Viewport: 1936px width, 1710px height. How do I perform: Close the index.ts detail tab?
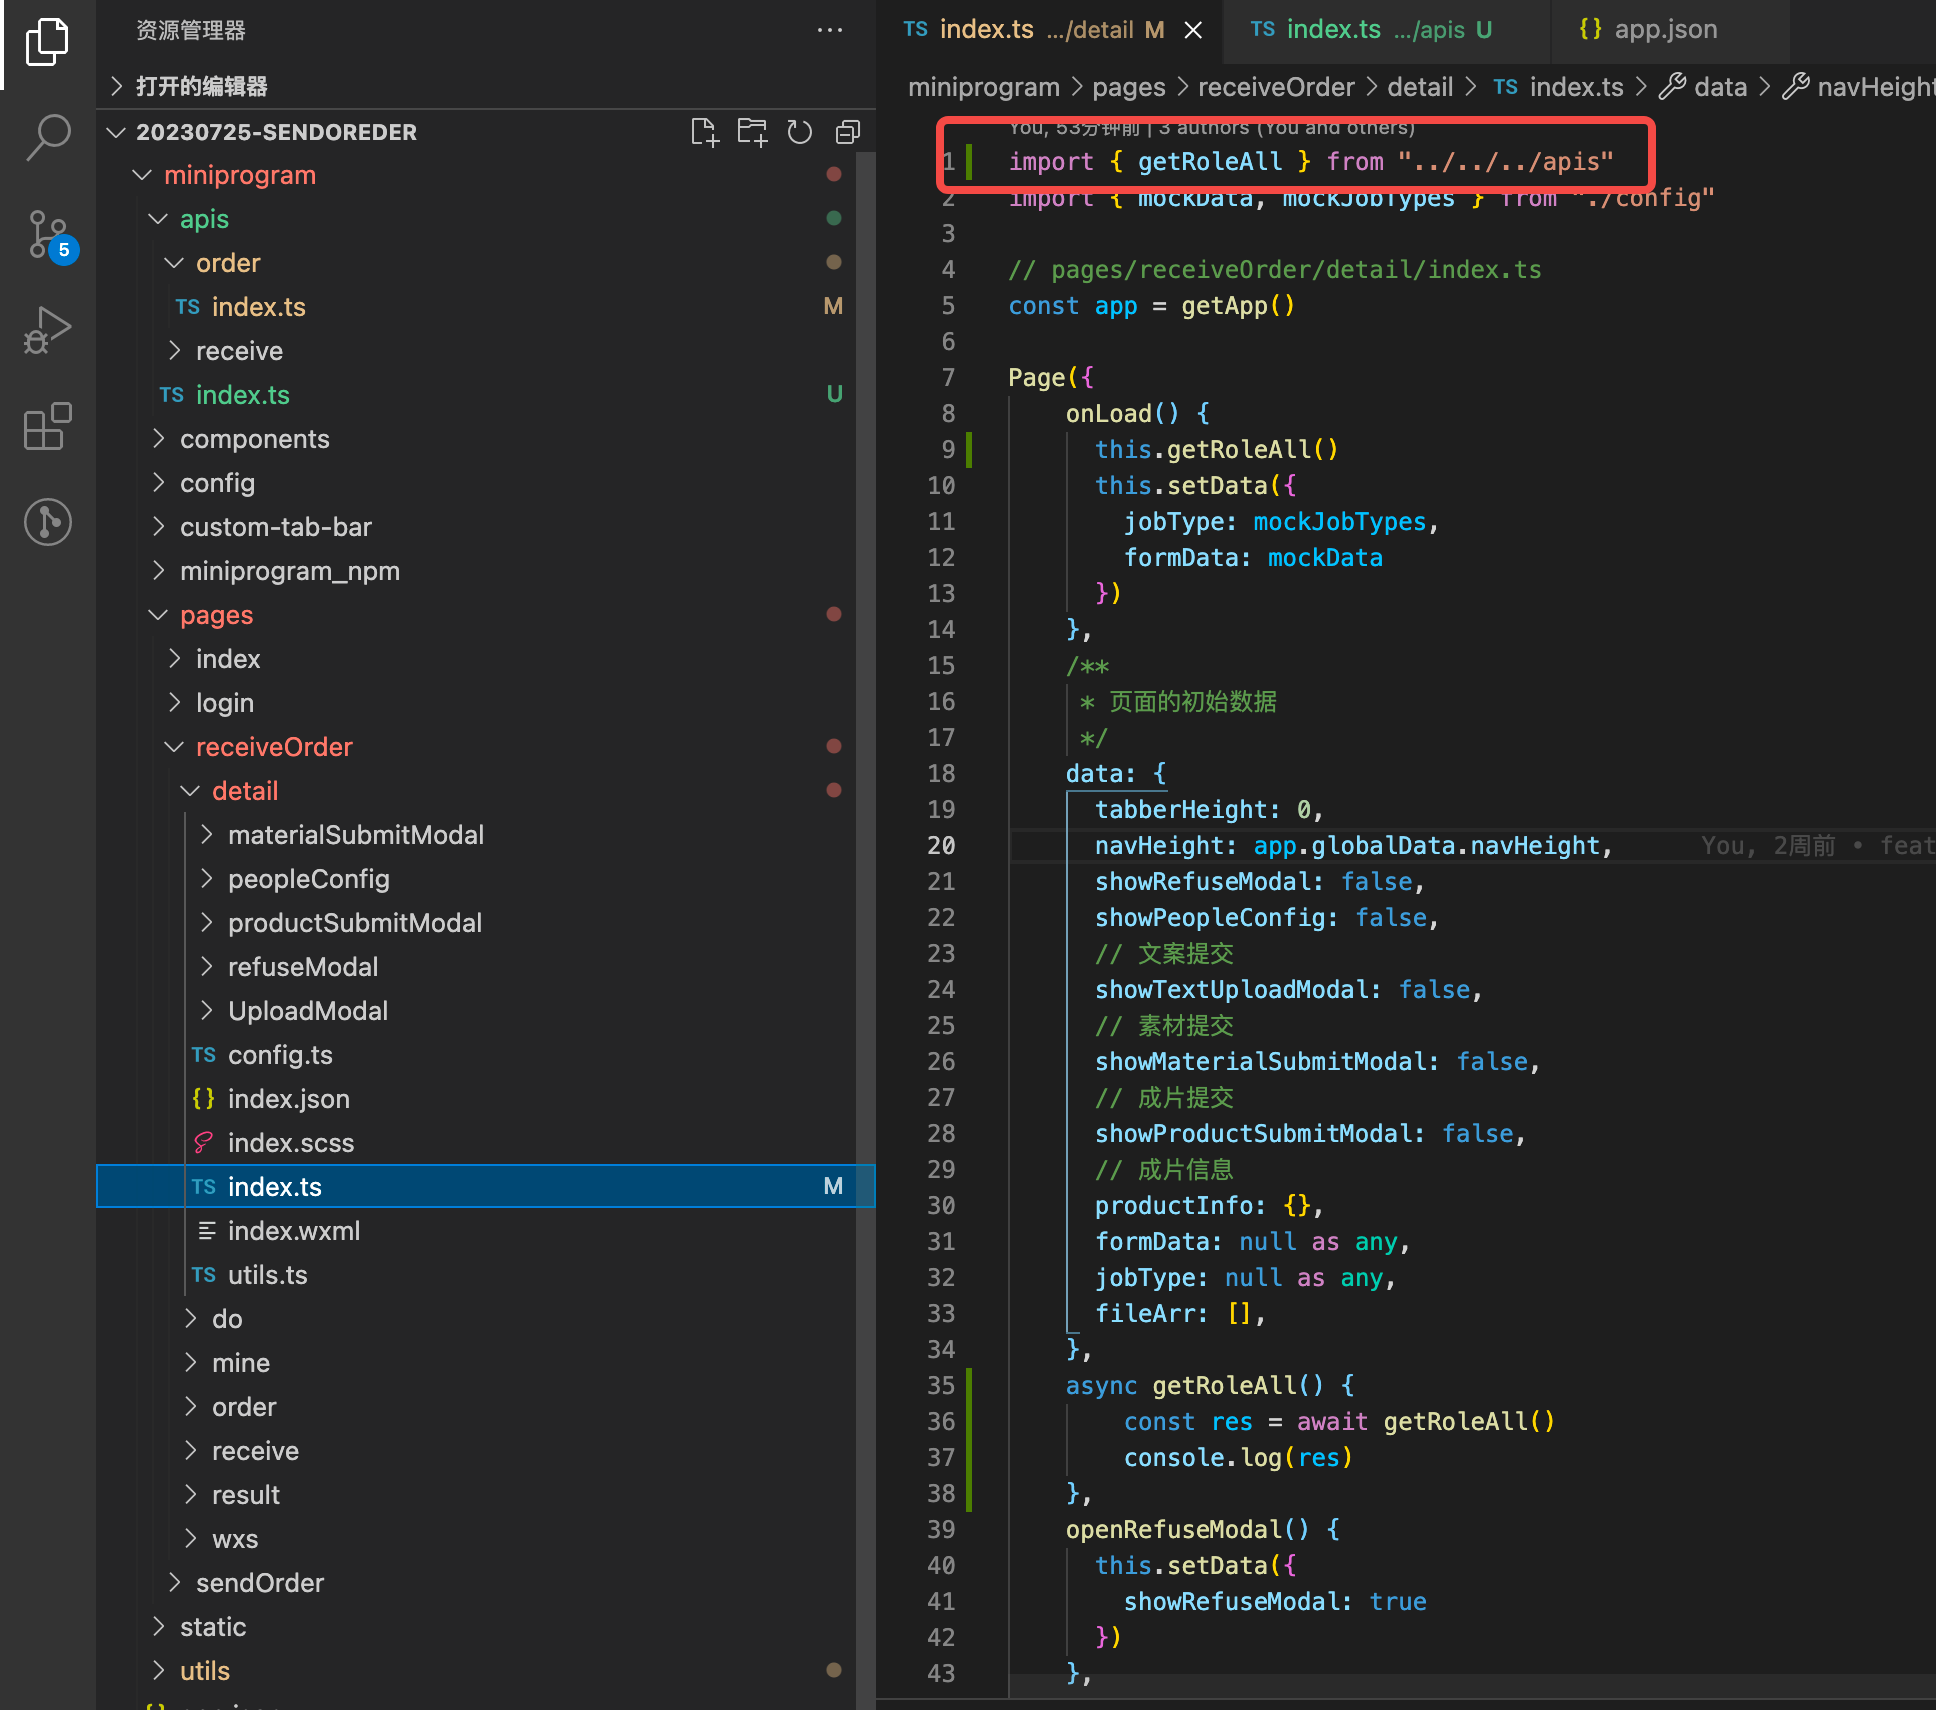tap(1193, 30)
